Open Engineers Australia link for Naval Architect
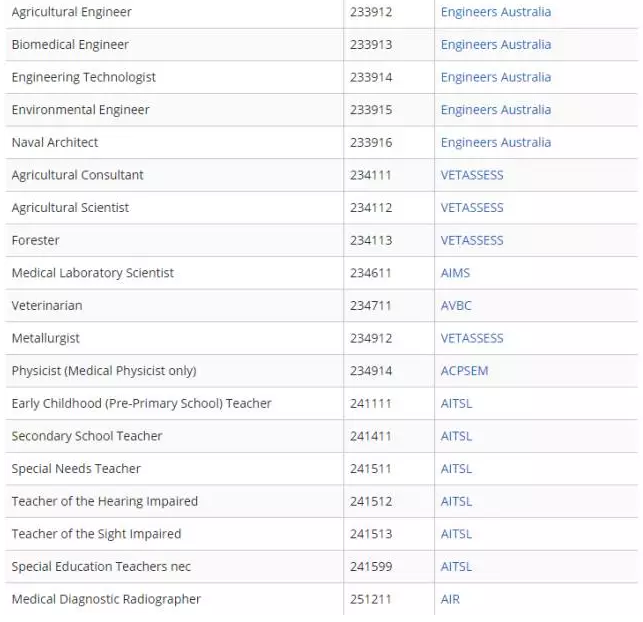This screenshot has height=622, width=643. [495, 143]
